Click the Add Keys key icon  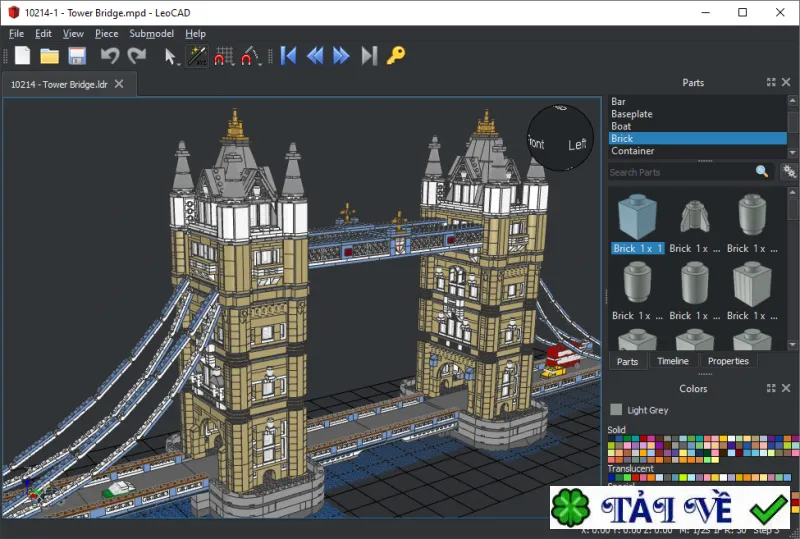coord(396,55)
